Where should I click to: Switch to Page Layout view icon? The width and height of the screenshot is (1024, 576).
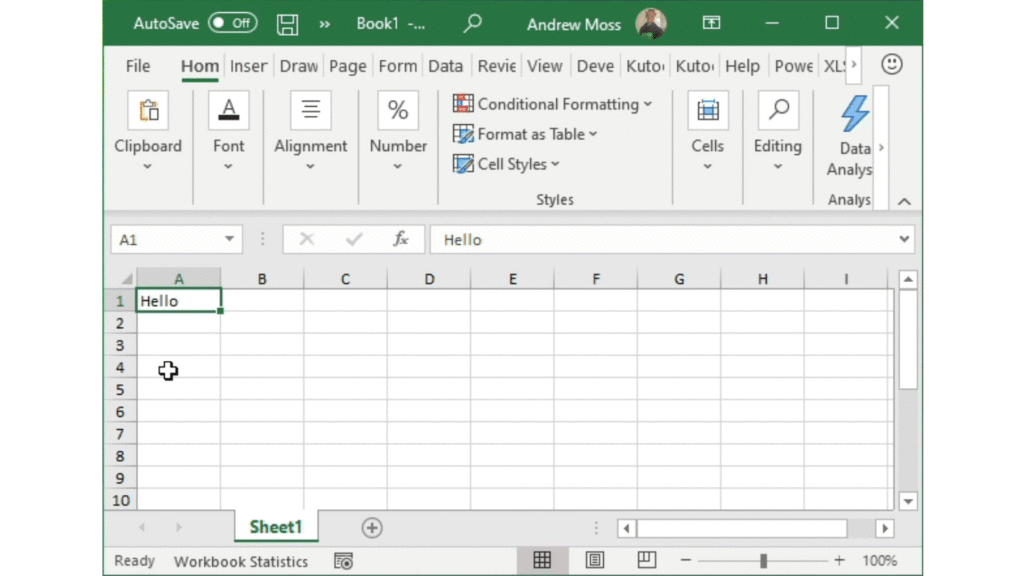pos(594,560)
